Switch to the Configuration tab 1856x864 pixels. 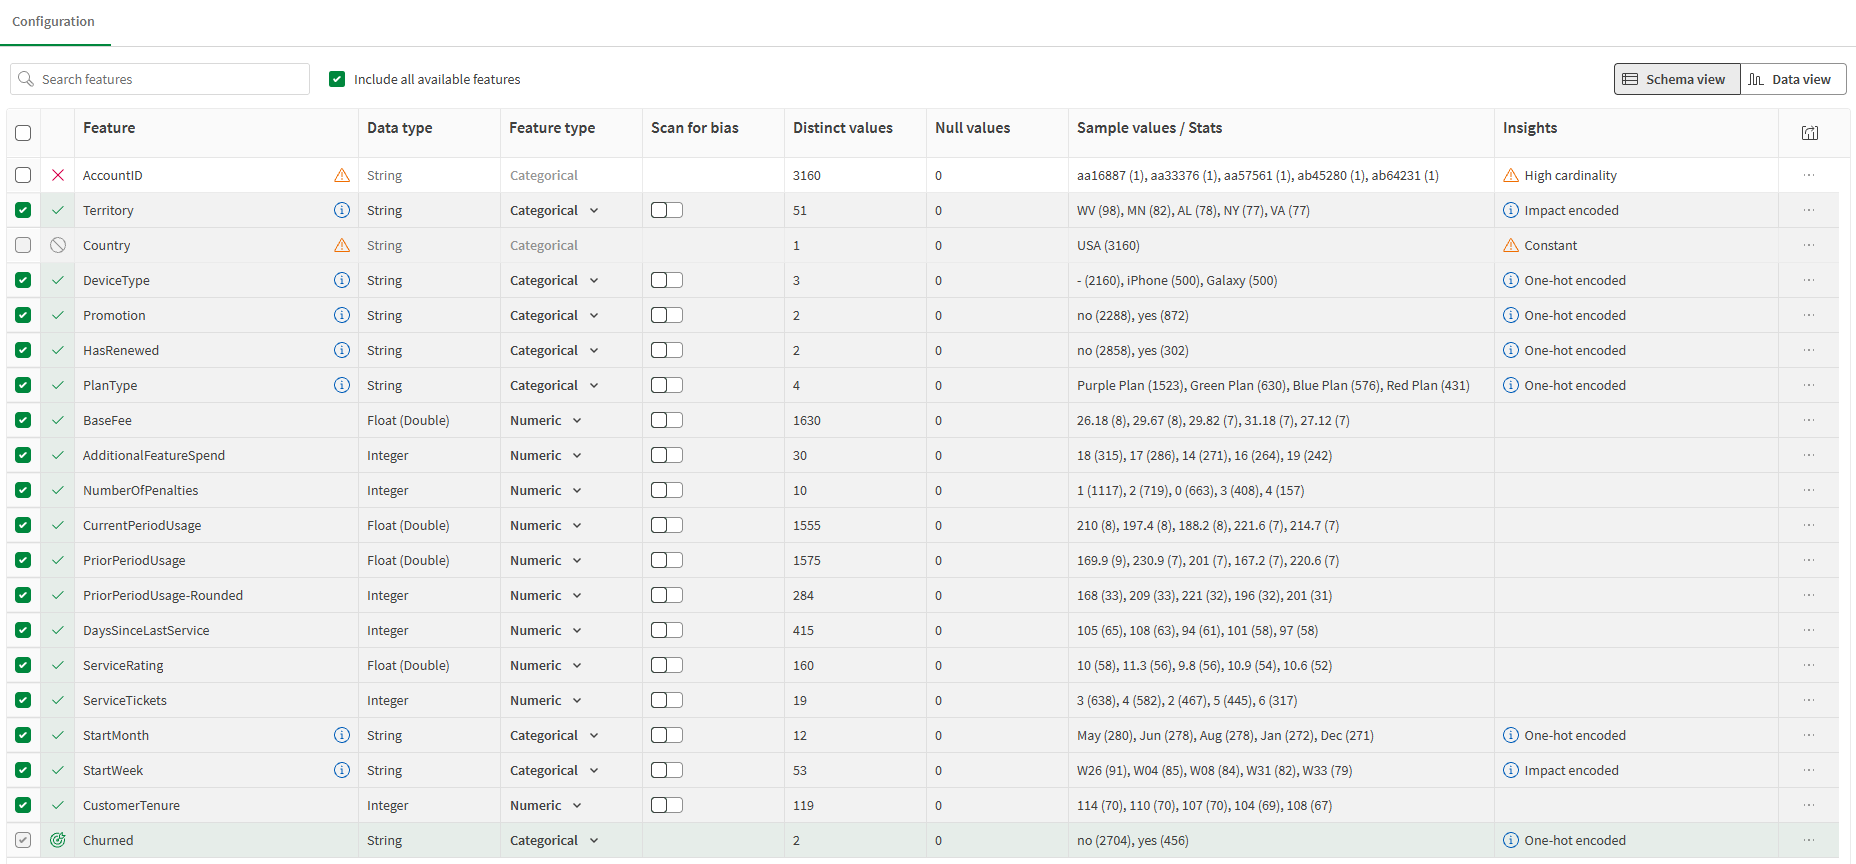pyautogui.click(x=53, y=21)
